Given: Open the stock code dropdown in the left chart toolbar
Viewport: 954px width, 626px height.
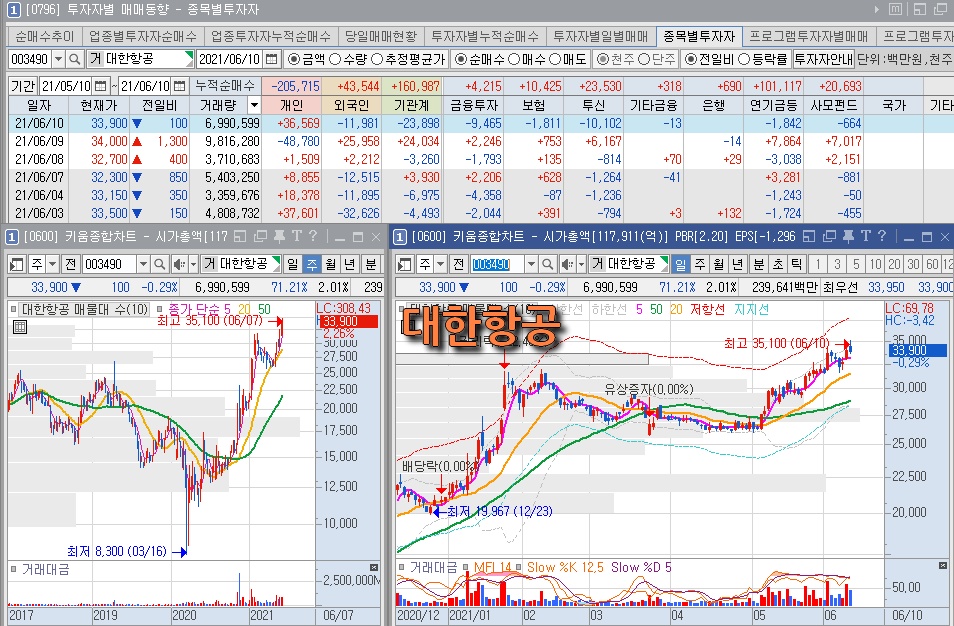Looking at the screenshot, I should [143, 264].
